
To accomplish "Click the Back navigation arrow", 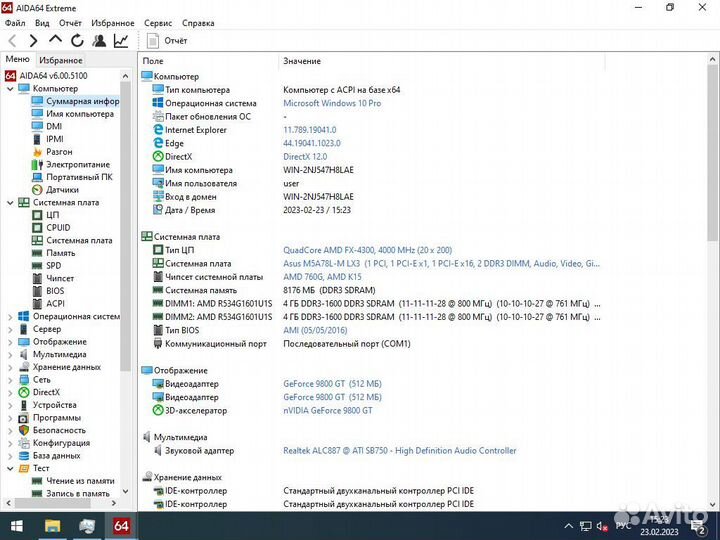I will [12, 41].
